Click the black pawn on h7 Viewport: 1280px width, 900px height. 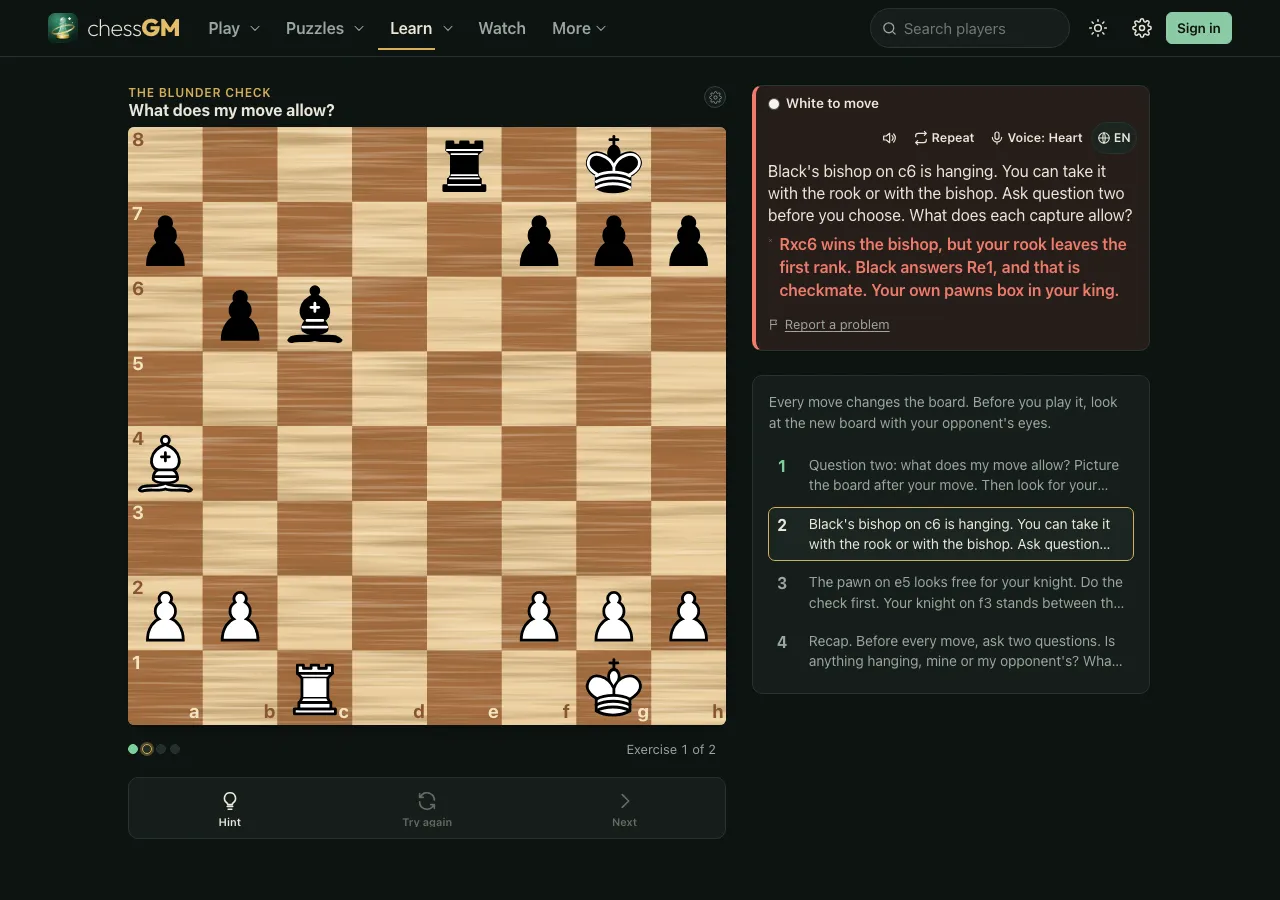click(689, 240)
